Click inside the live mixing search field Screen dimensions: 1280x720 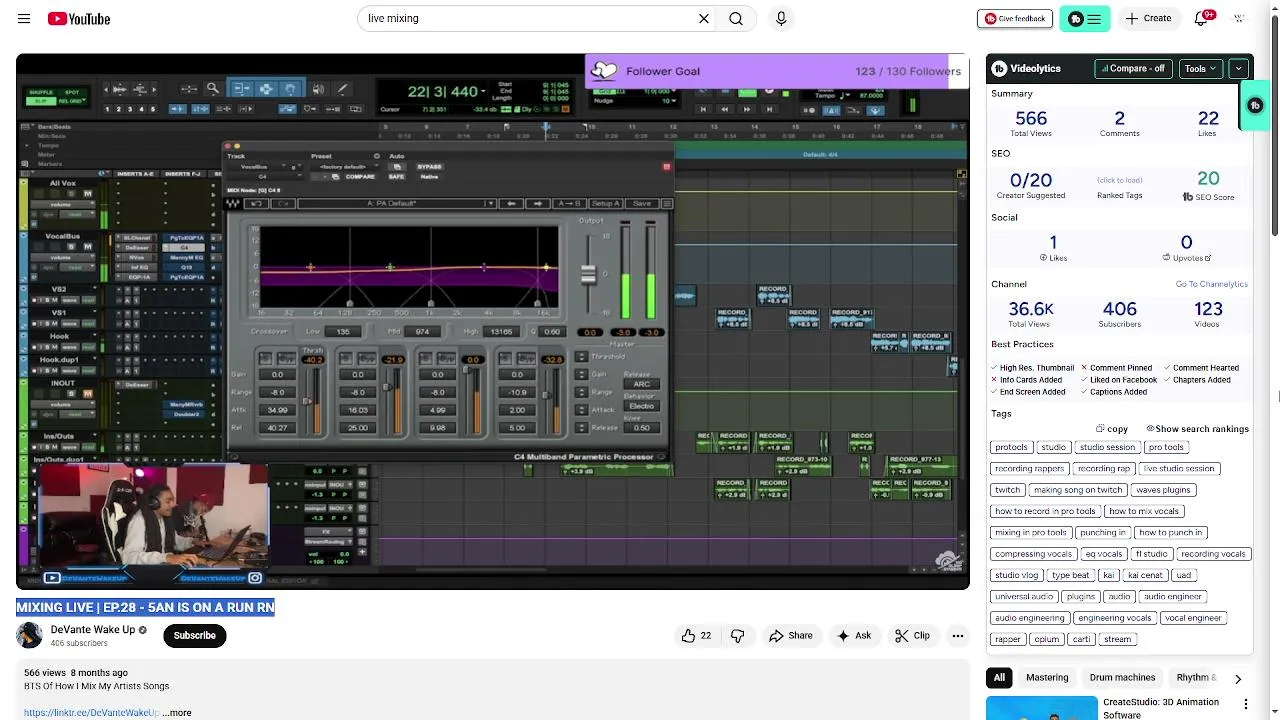pos(530,18)
